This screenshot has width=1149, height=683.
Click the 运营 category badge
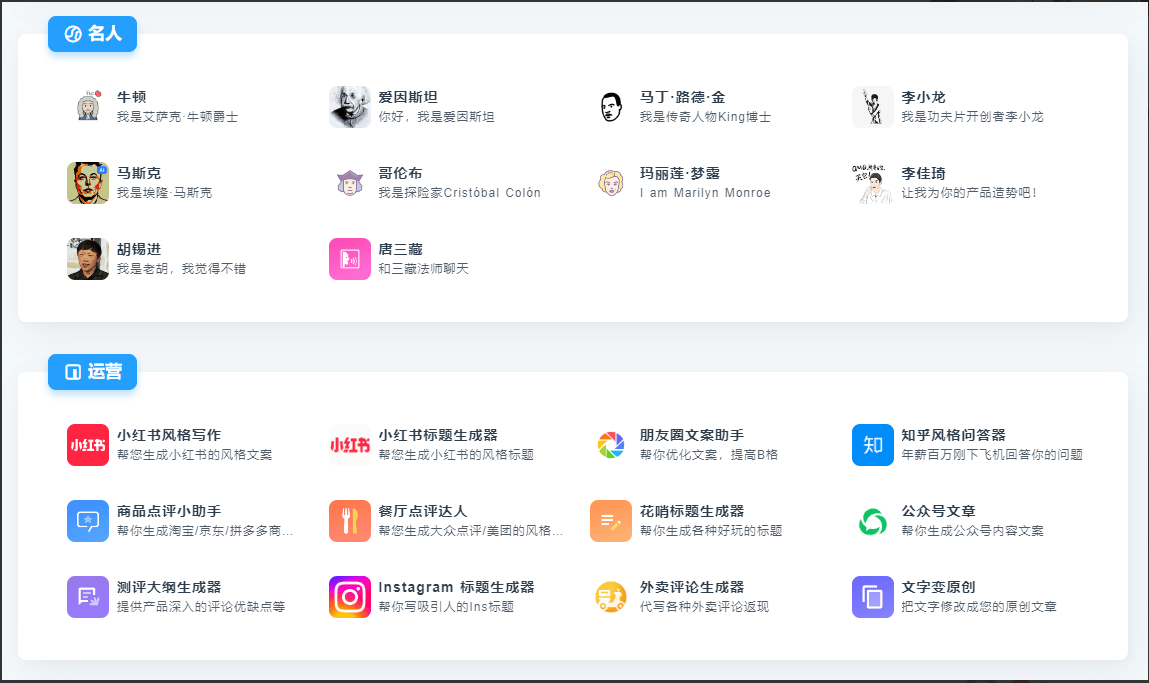[x=92, y=371]
